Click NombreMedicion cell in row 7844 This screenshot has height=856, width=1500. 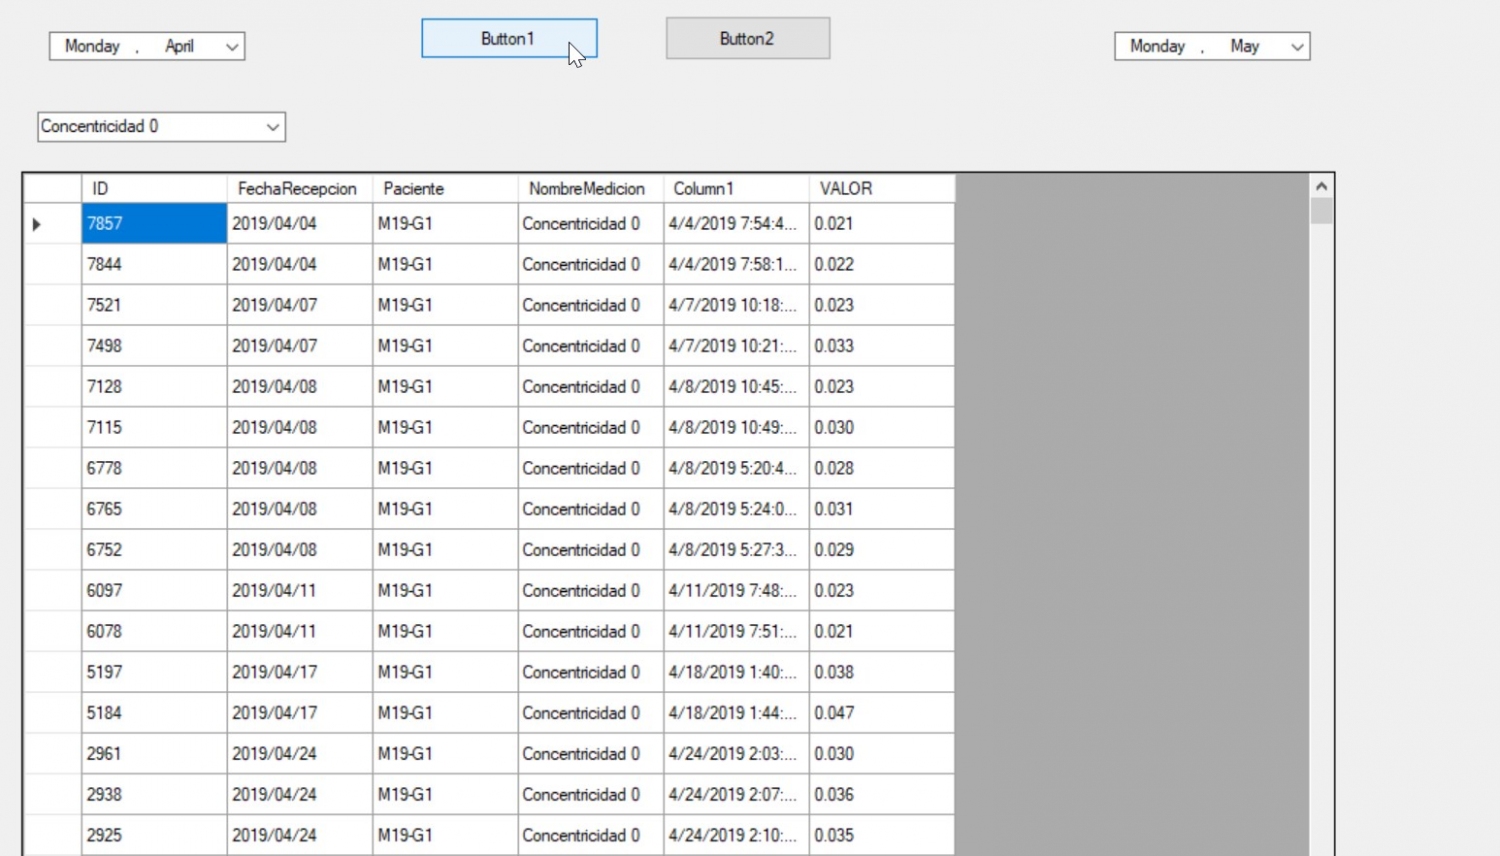tap(591, 265)
